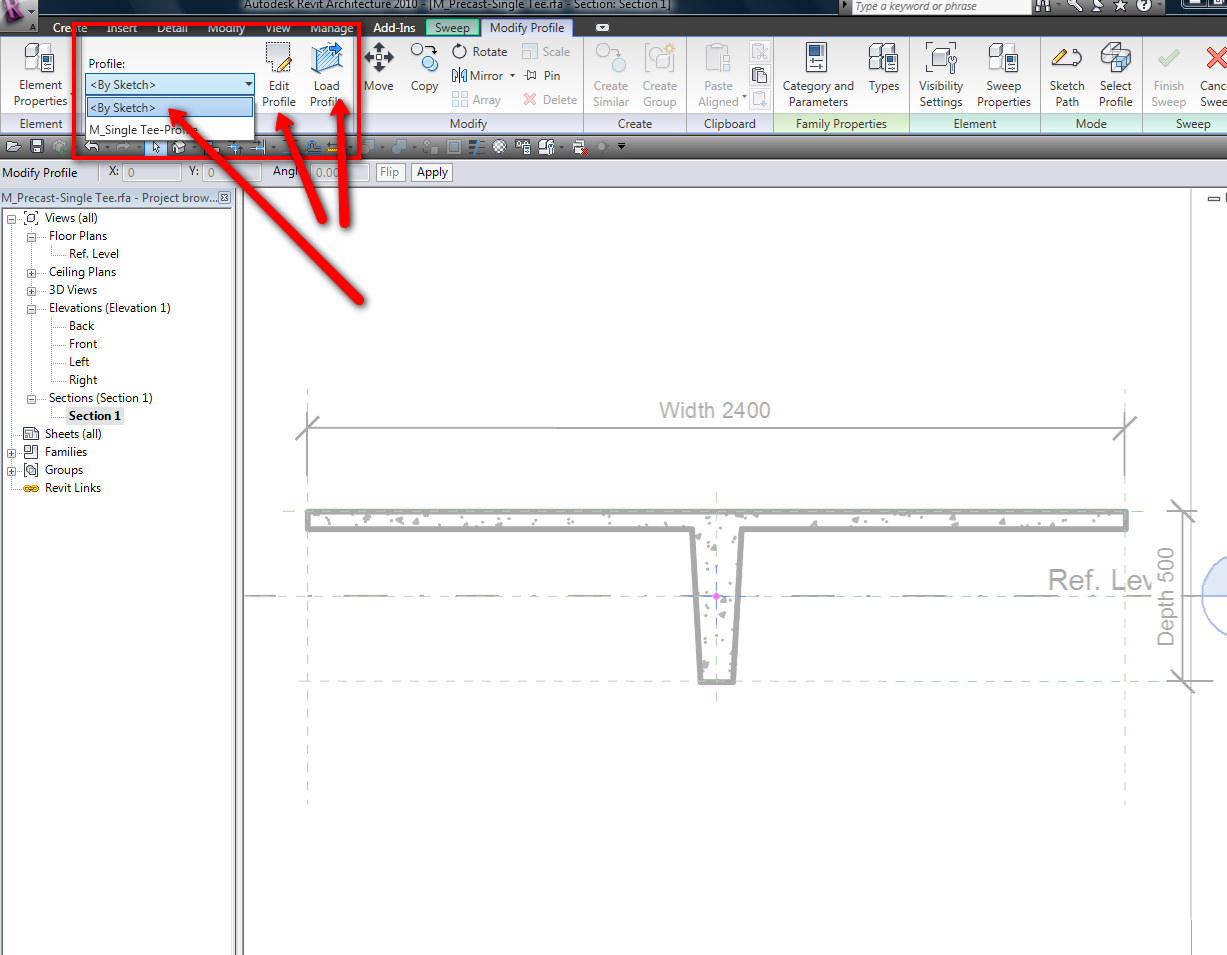This screenshot has height=955, width=1227.
Task: Open the Left elevation view
Action: pos(79,362)
